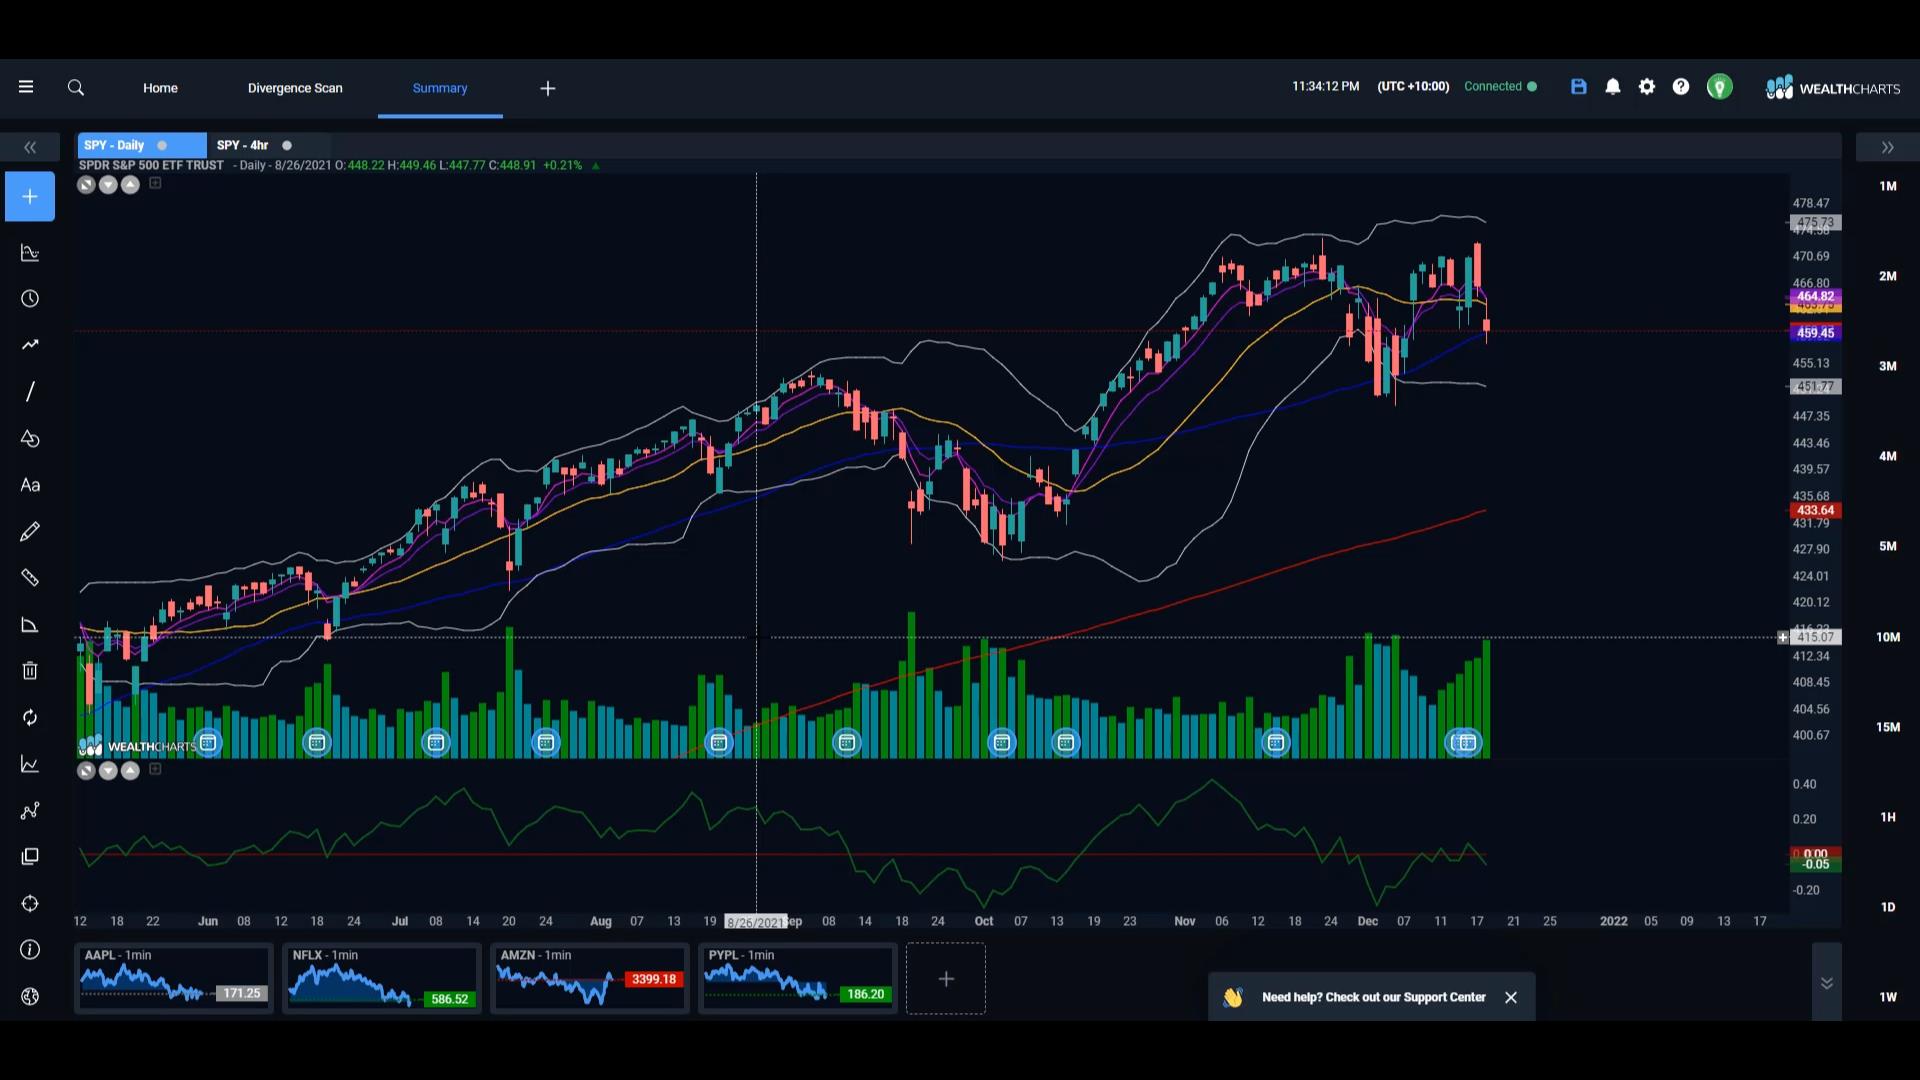Select the straight line drawing tool
The width and height of the screenshot is (1920, 1080).
coord(30,392)
